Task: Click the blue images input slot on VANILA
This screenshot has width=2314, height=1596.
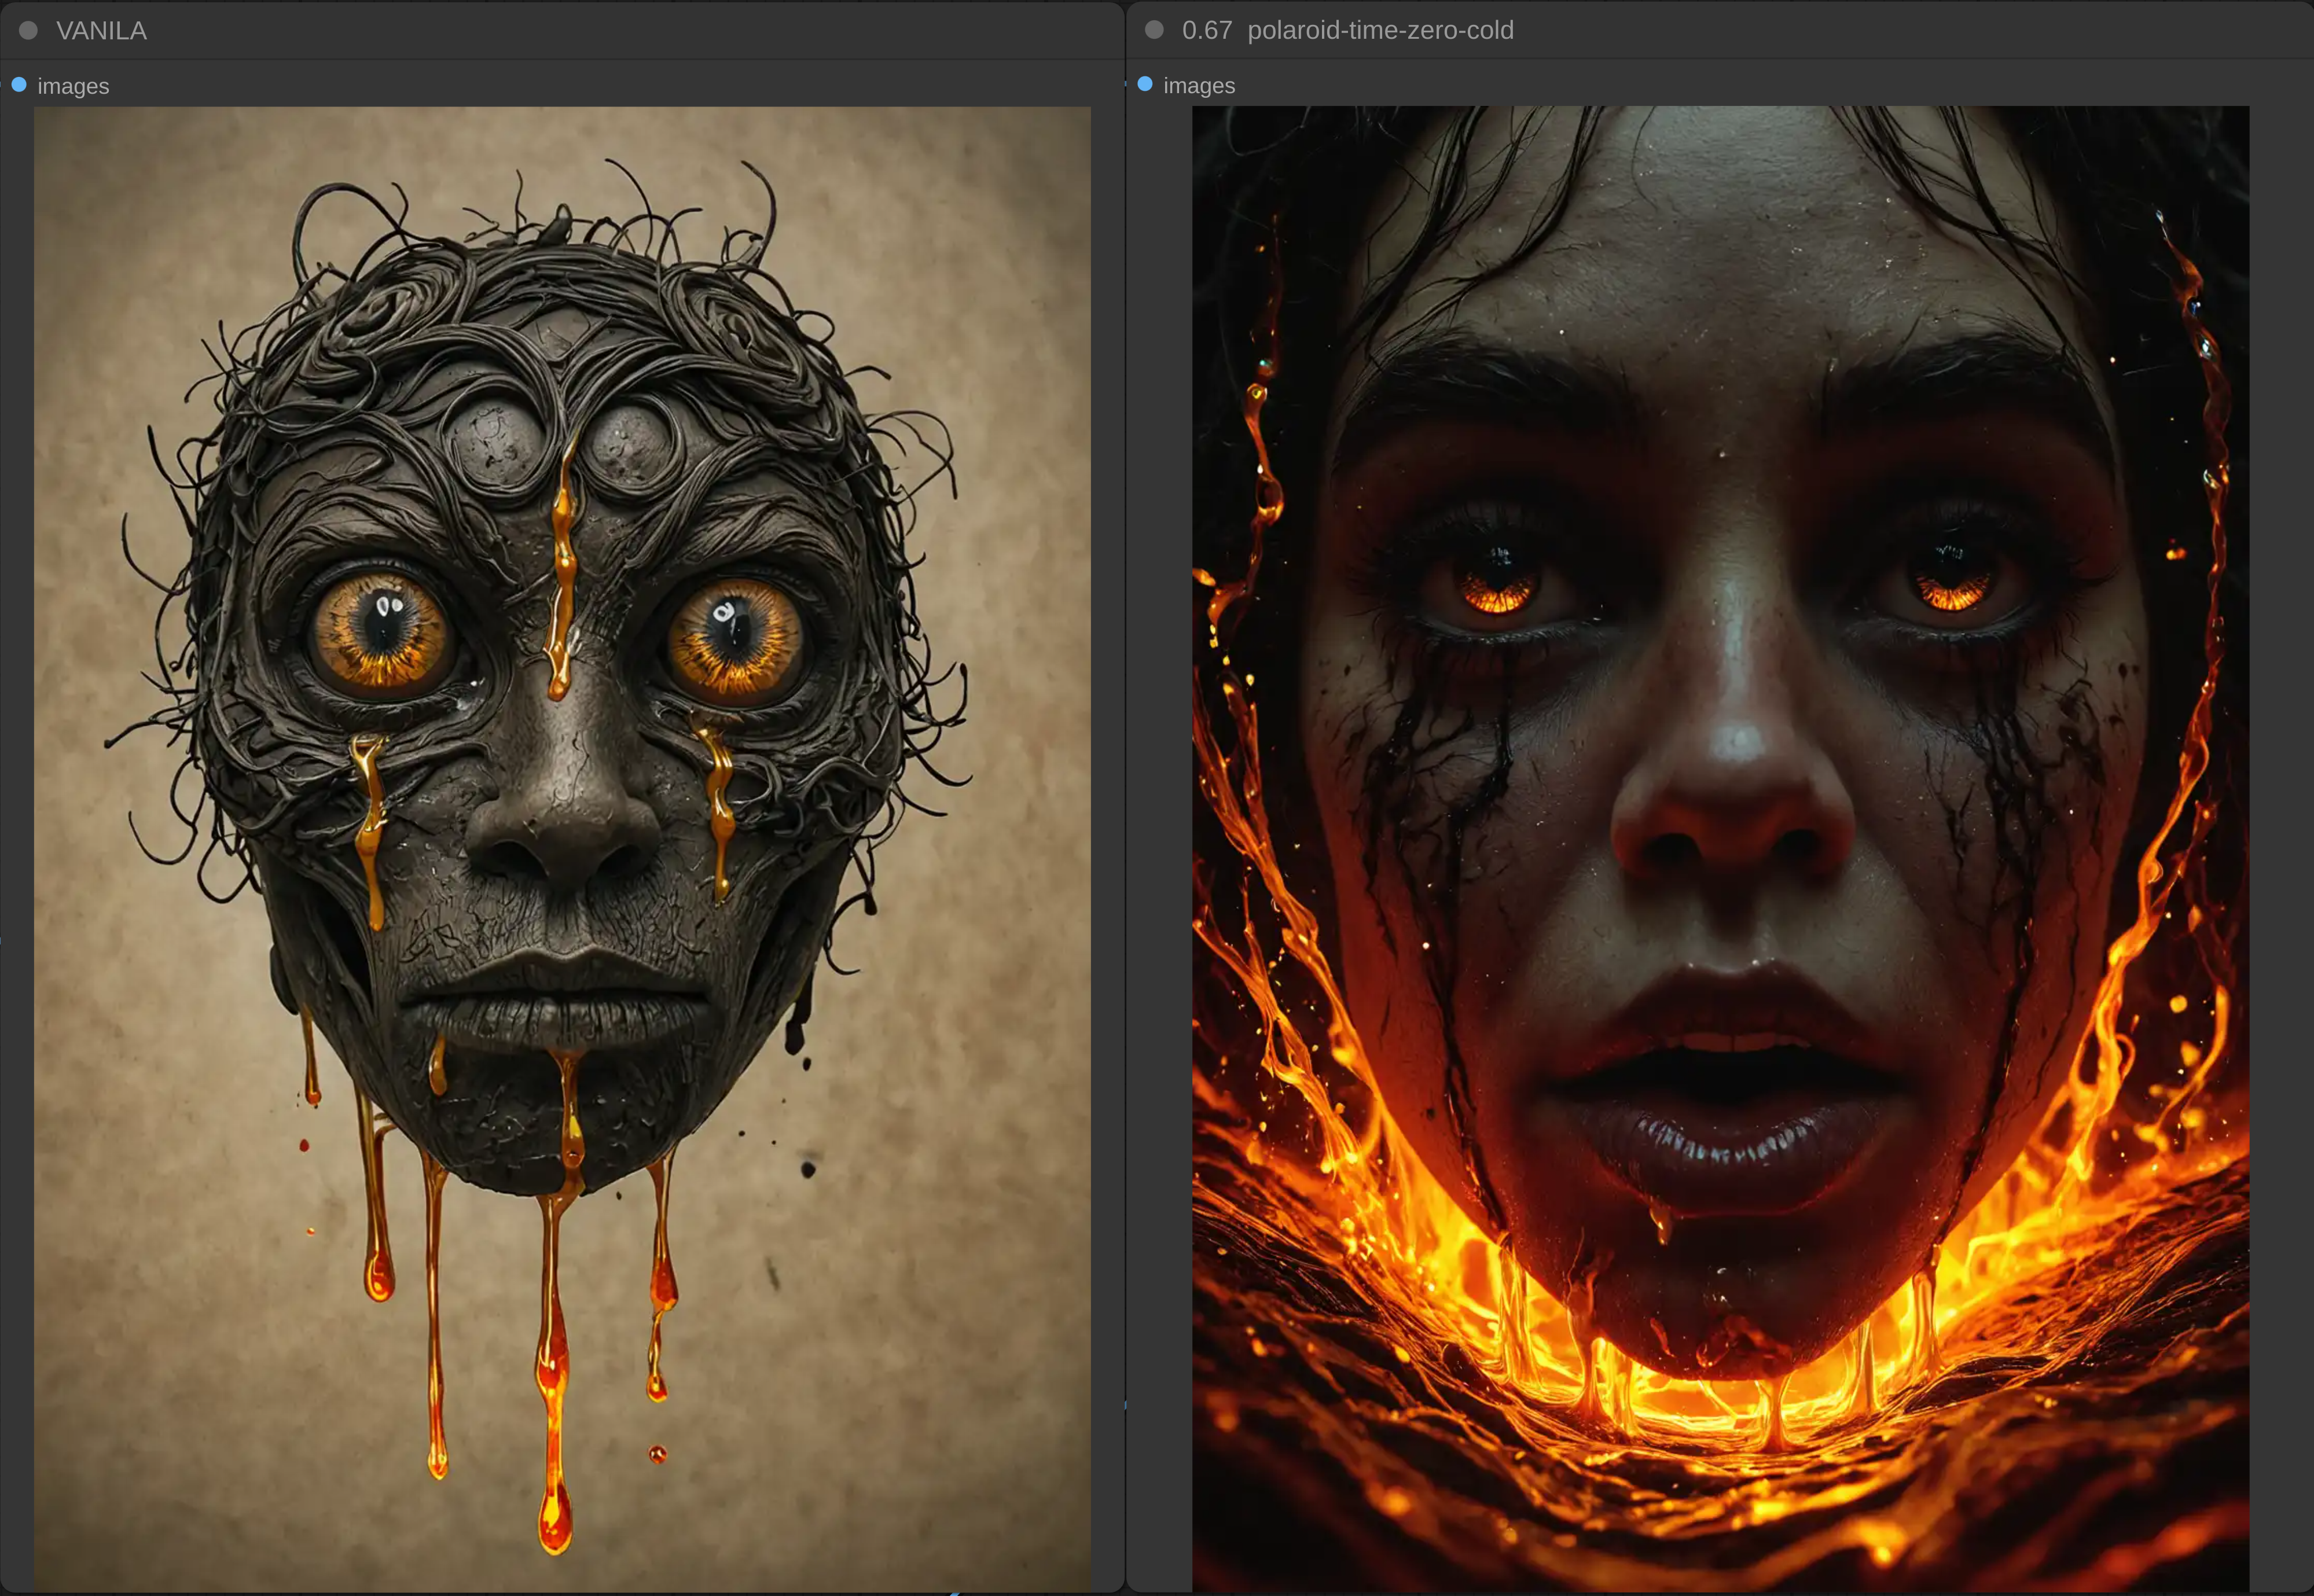Action: click(x=19, y=85)
